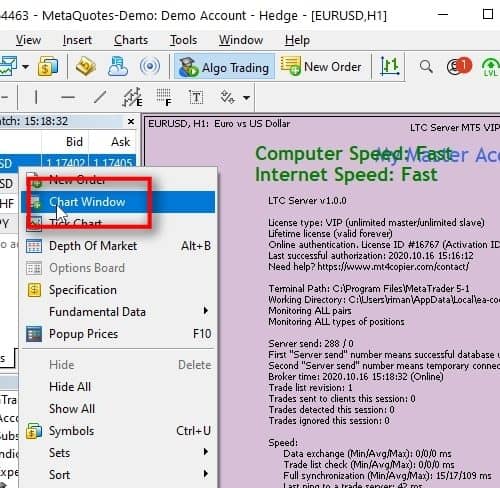500x488 pixels.
Task: Click the Options Board entry
Action: [118, 268]
